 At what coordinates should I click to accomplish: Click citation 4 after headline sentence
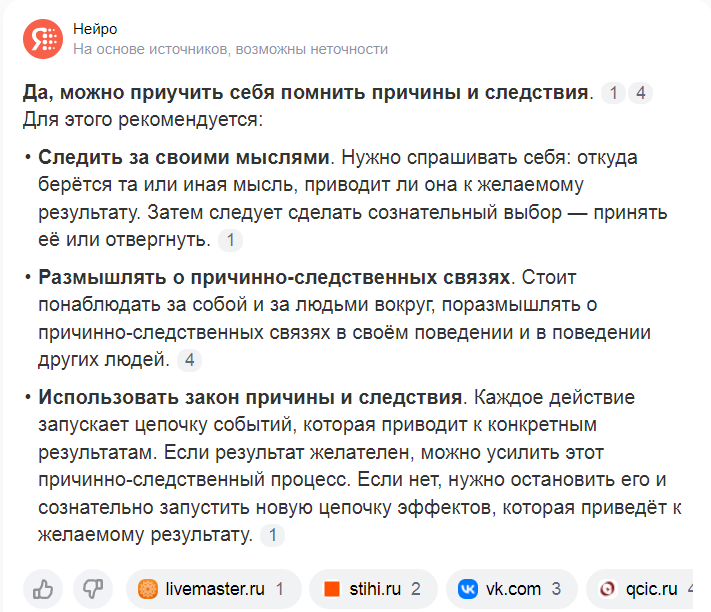[x=641, y=93]
